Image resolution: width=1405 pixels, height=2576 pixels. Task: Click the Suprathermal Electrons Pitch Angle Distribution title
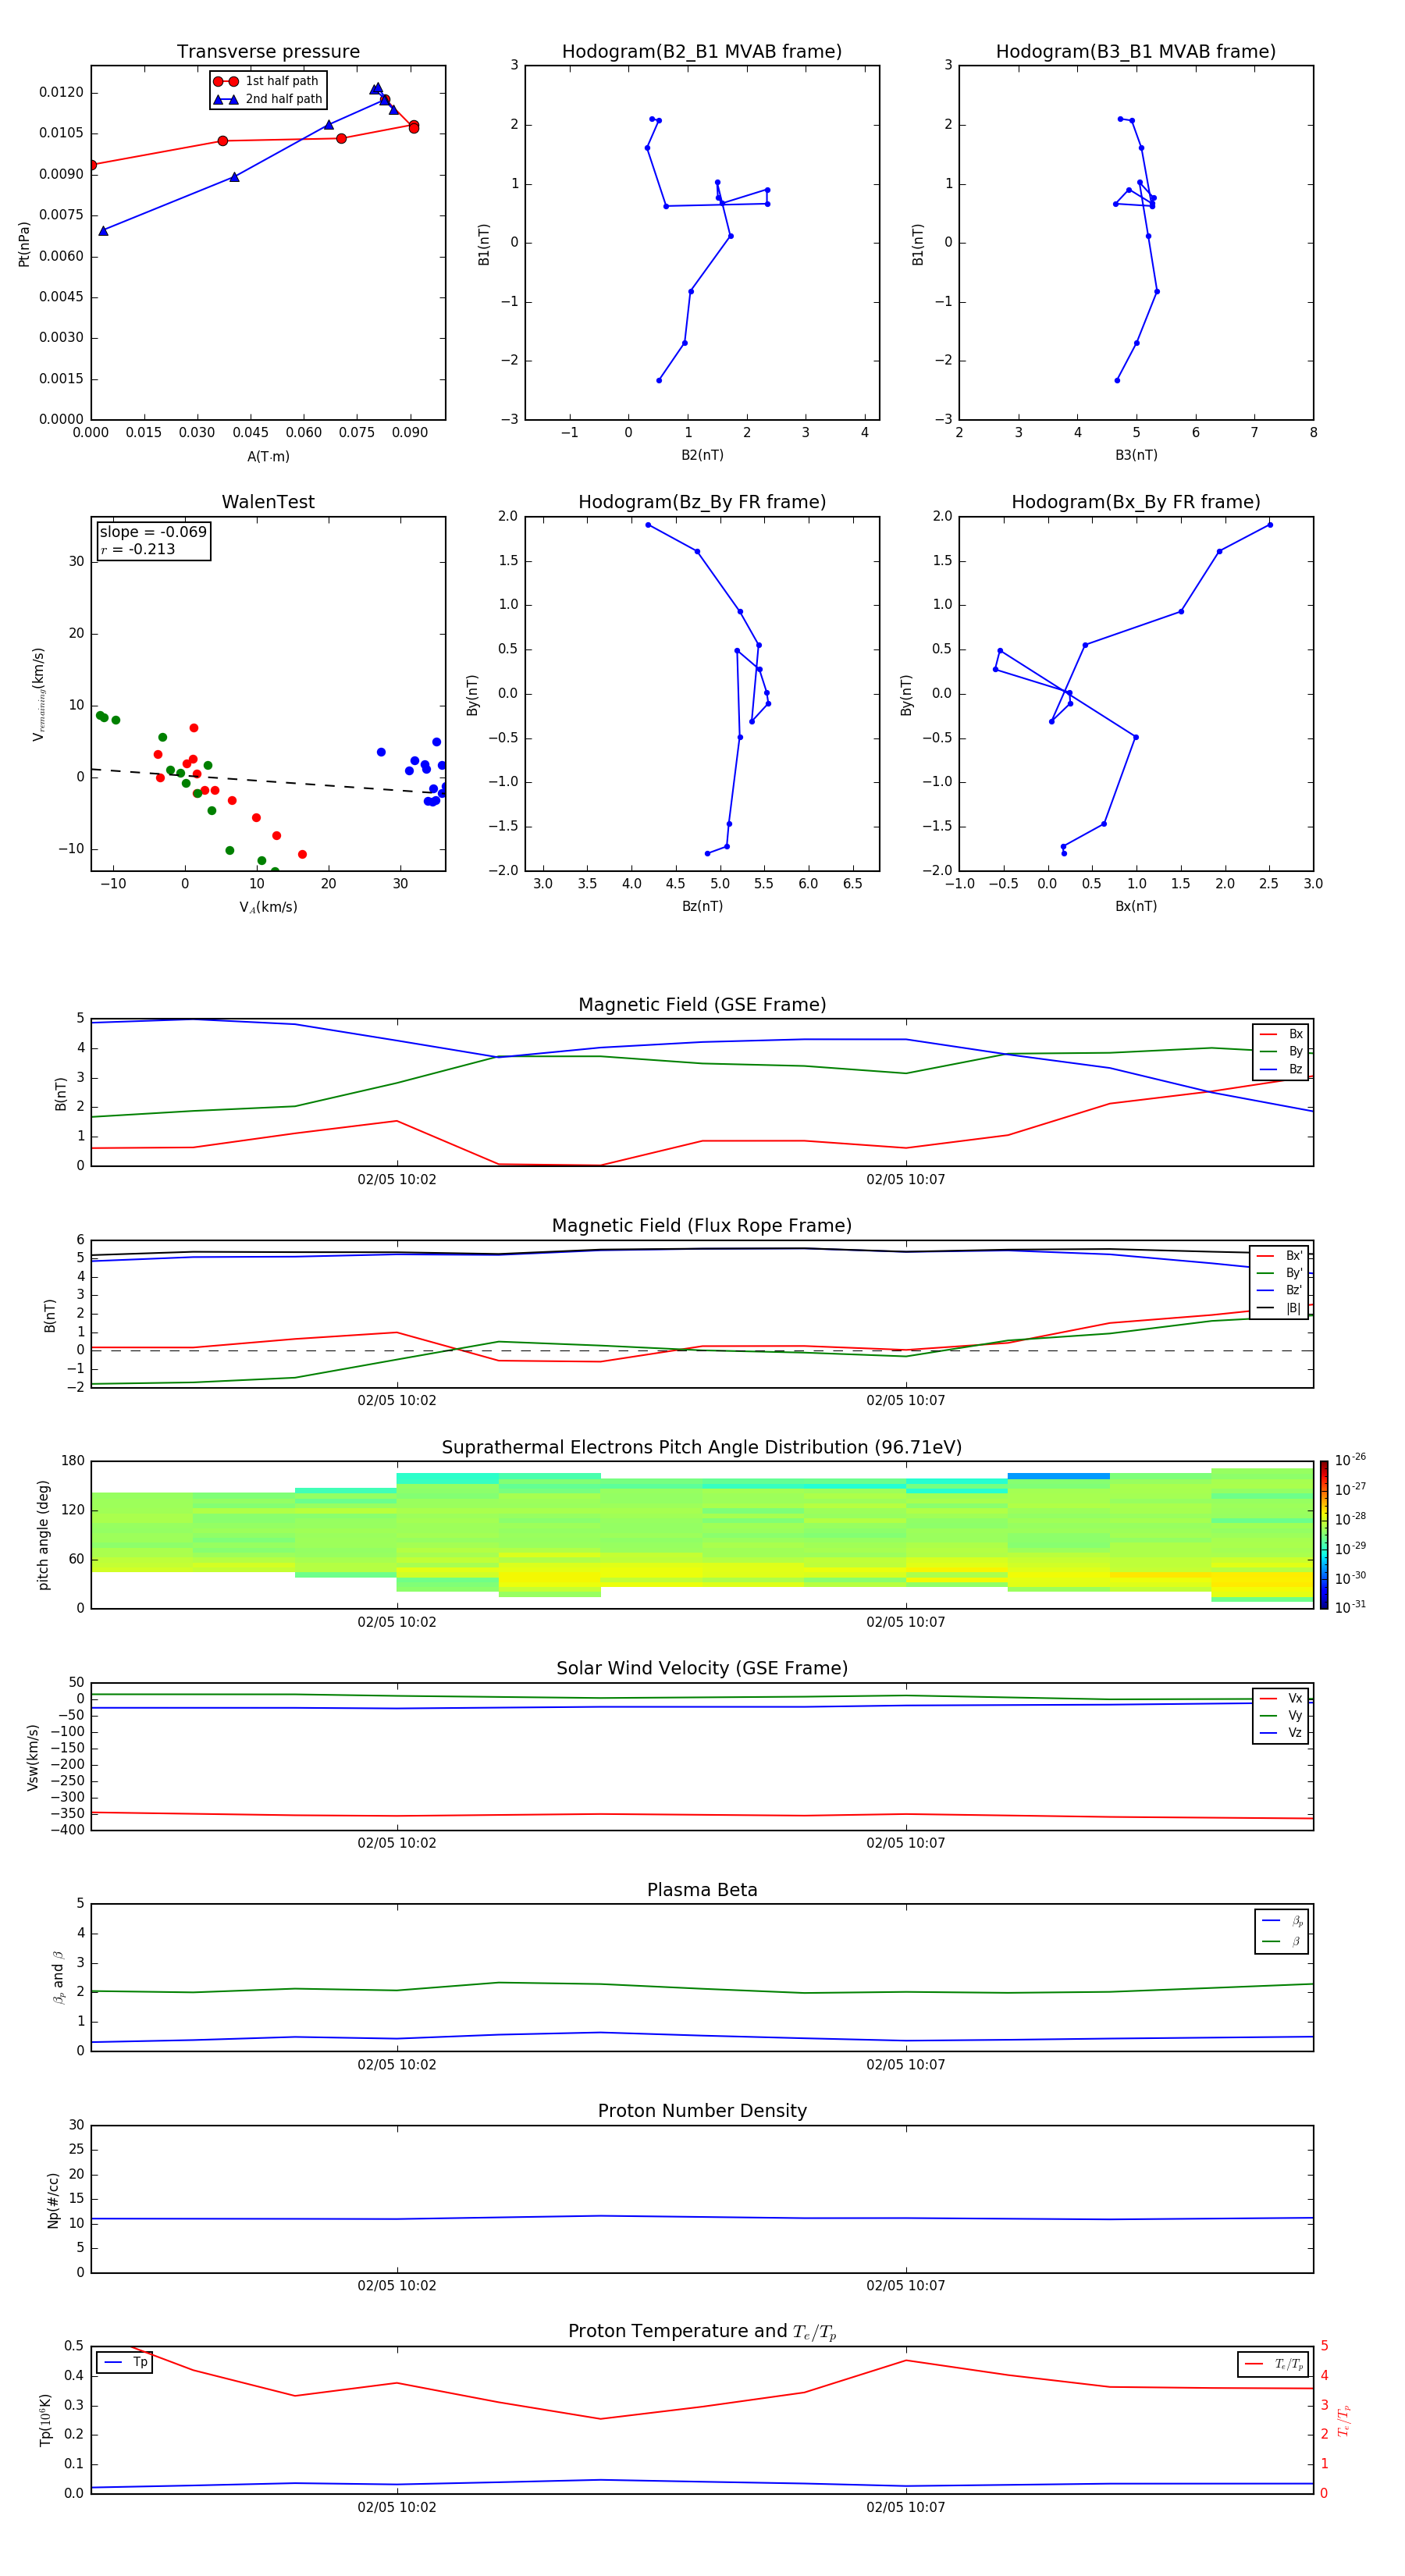[702, 1447]
